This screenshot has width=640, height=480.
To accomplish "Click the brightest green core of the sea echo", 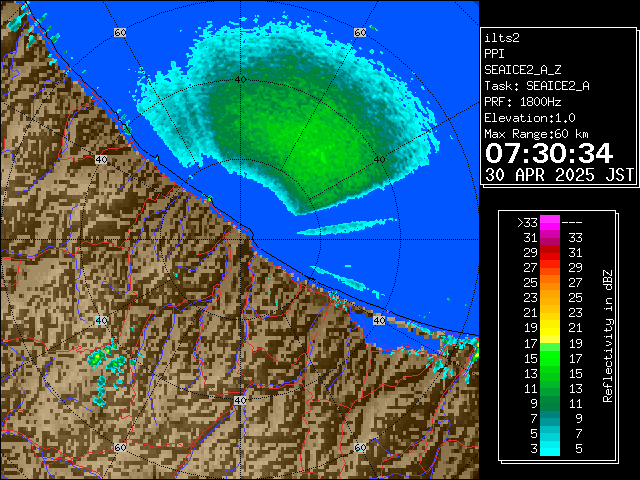I will pos(322,156).
